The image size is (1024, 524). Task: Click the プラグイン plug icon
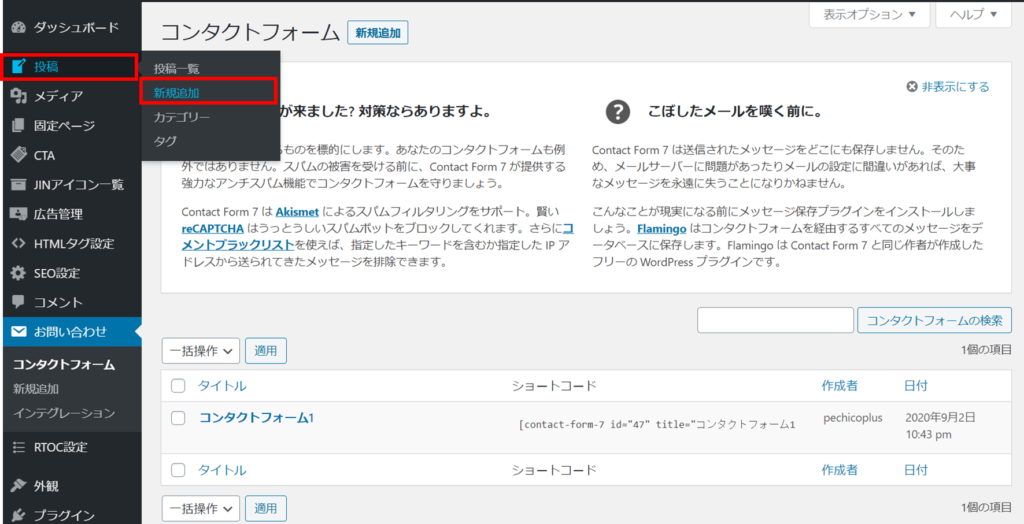click(18, 515)
